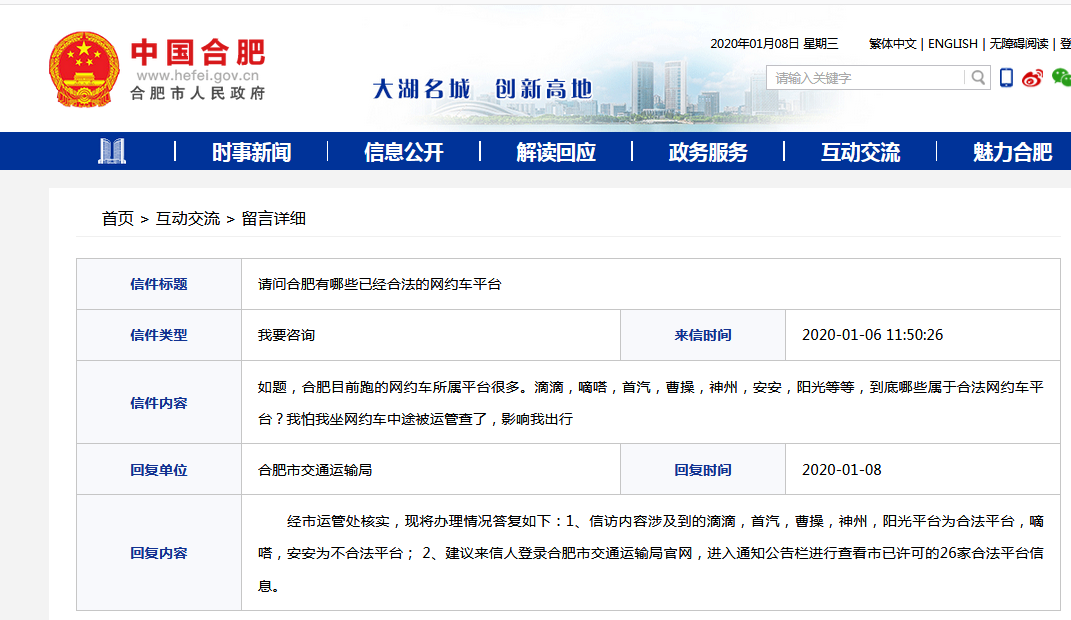The width and height of the screenshot is (1071, 620).
Task: Open the mobile version phone icon
Action: 1006,78
